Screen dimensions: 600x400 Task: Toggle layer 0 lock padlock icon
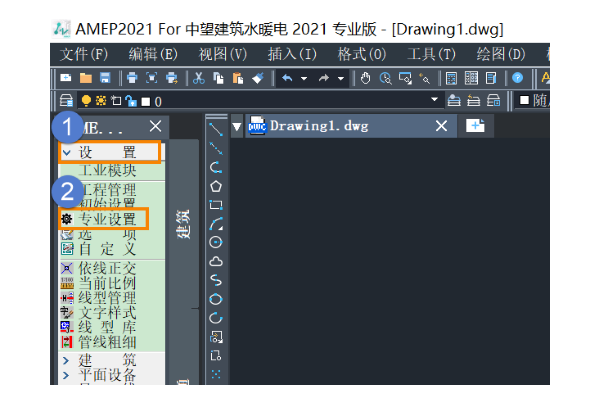click(x=131, y=101)
